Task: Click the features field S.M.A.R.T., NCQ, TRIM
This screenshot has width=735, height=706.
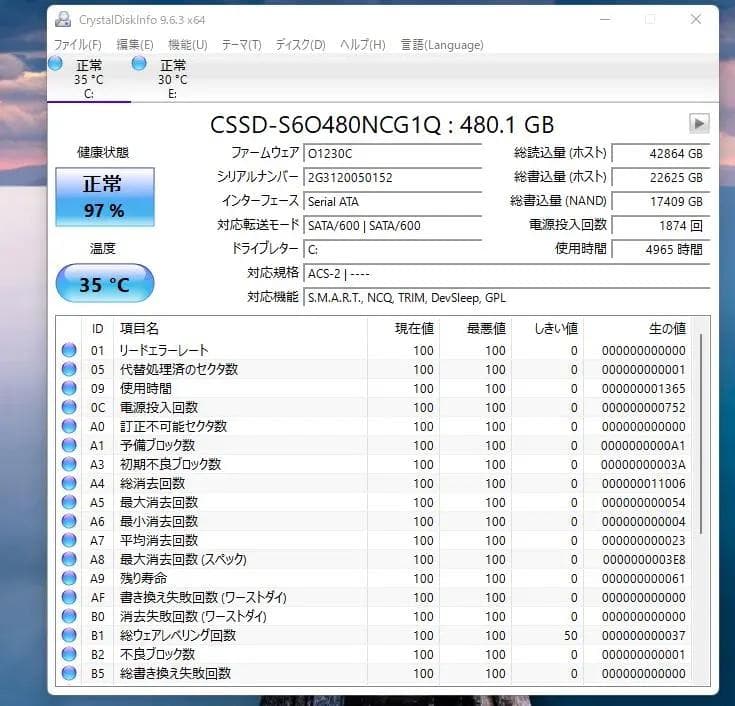Action: (x=507, y=298)
